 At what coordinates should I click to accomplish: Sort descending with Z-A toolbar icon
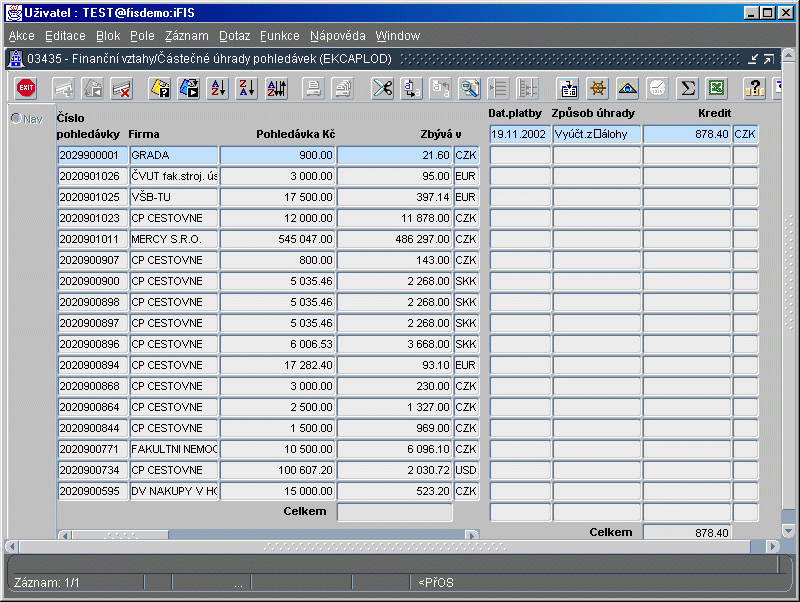click(247, 88)
